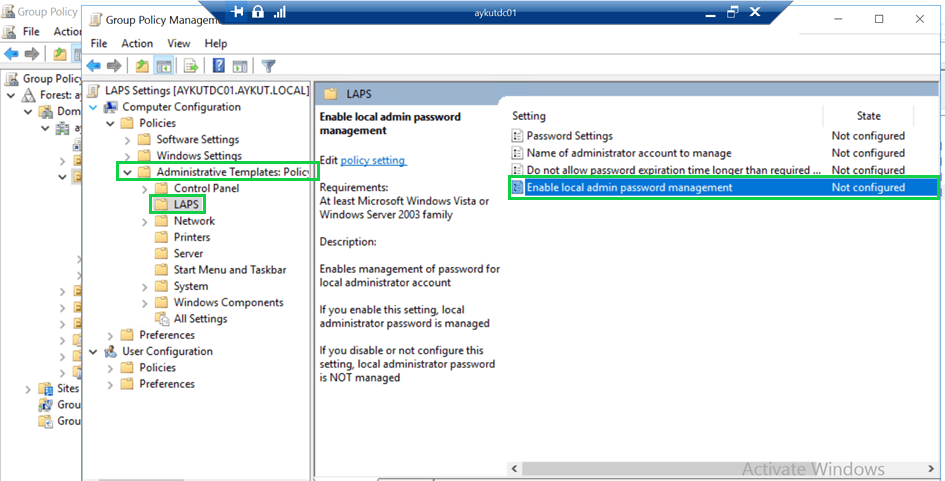Screen dimensions: 945x481
Task: Toggle the Show/Hide Console Tree icon
Action: (164, 66)
